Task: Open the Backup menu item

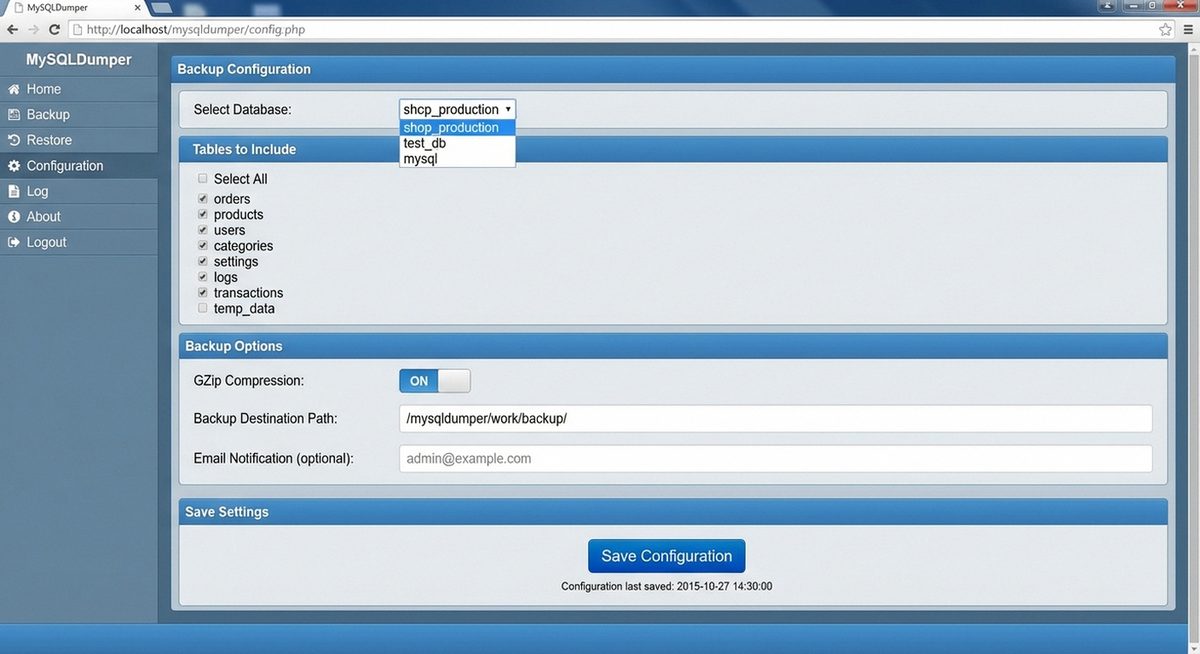Action: click(x=79, y=115)
